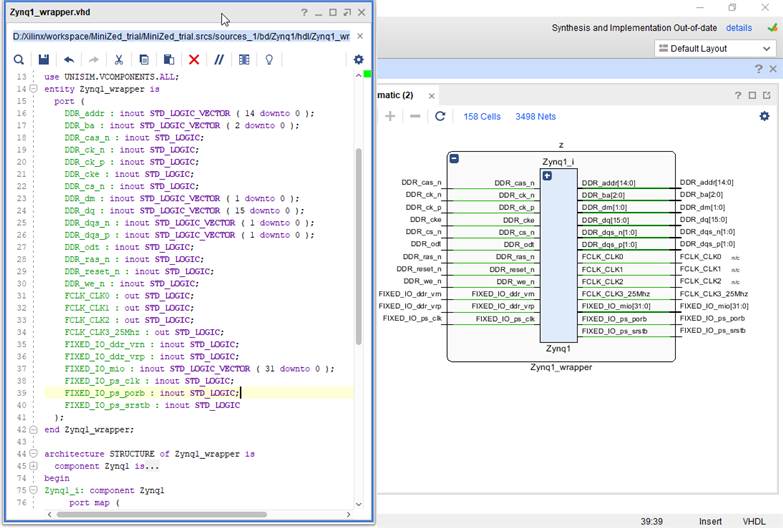783x528 pixels.
Task: Toggle line comments with slash icon
Action: tap(219, 60)
